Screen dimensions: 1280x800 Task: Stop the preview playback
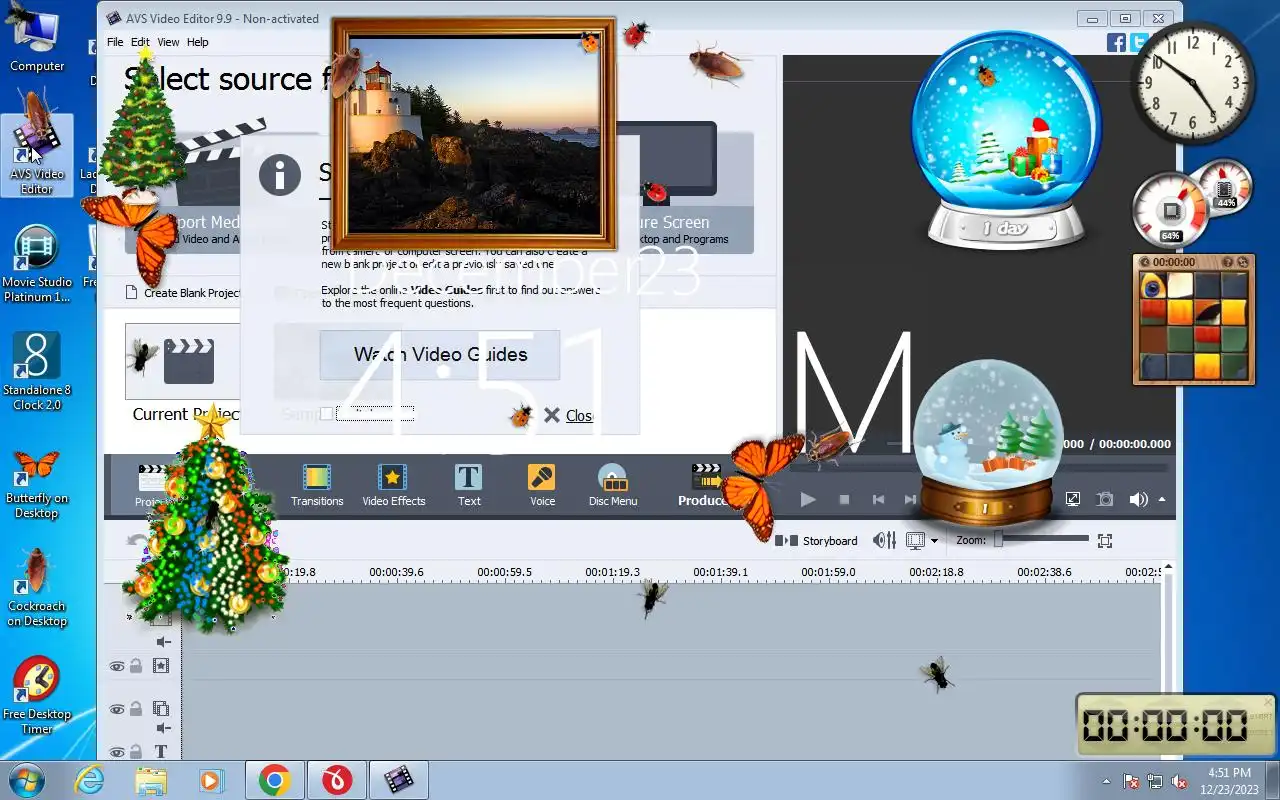coord(844,499)
